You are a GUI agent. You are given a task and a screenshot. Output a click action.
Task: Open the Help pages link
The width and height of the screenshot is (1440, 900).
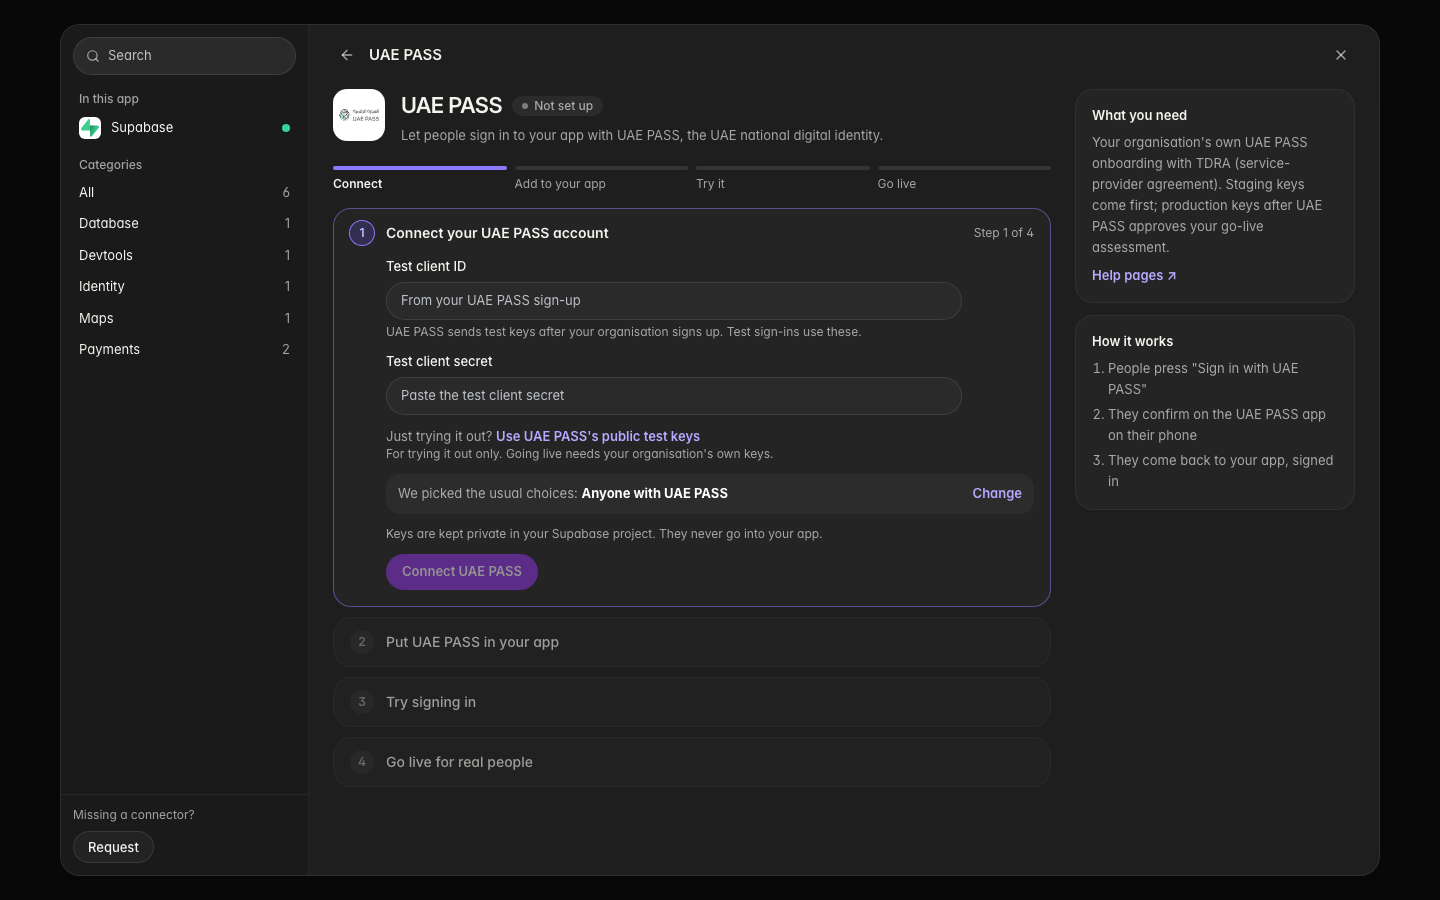point(1134,275)
